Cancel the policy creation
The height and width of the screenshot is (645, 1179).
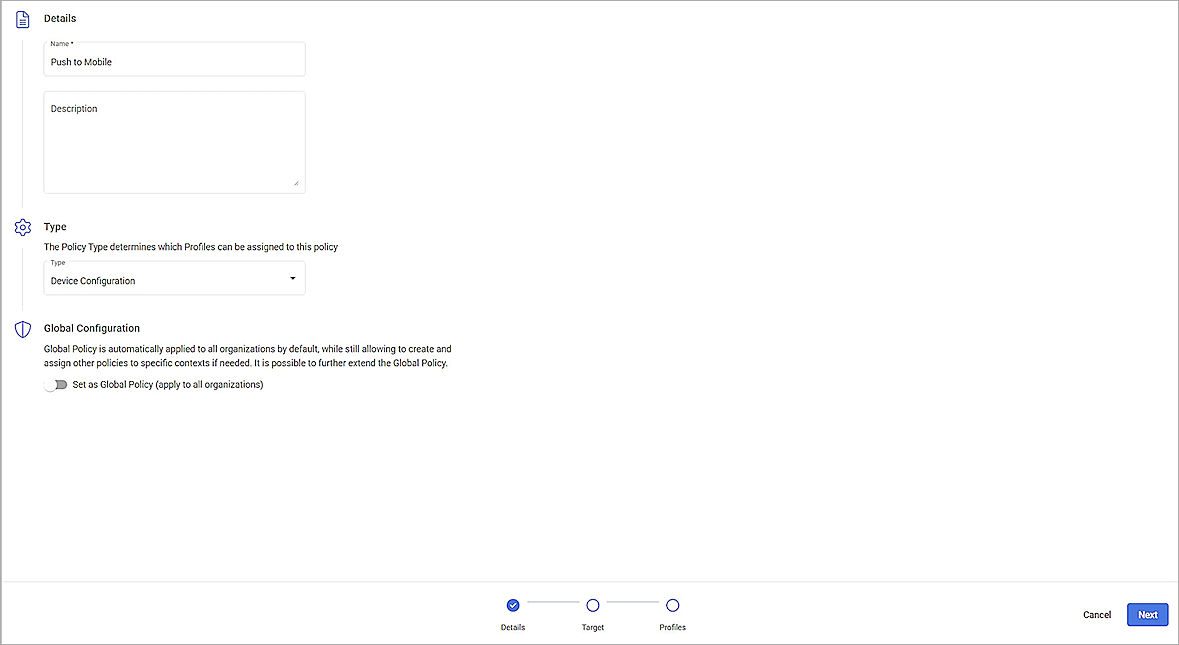coord(1097,615)
